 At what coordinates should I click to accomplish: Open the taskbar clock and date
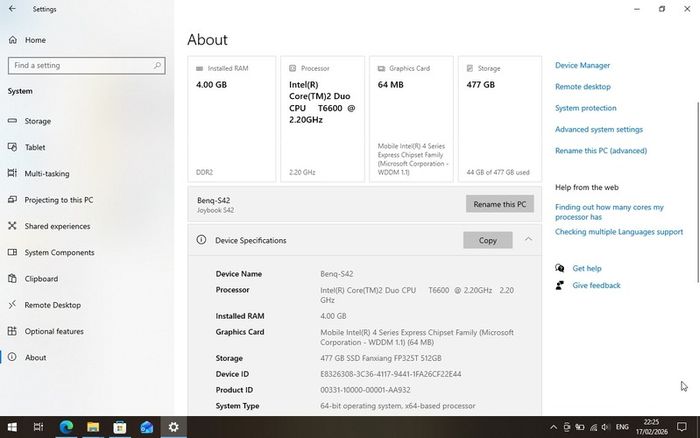click(x=651, y=427)
